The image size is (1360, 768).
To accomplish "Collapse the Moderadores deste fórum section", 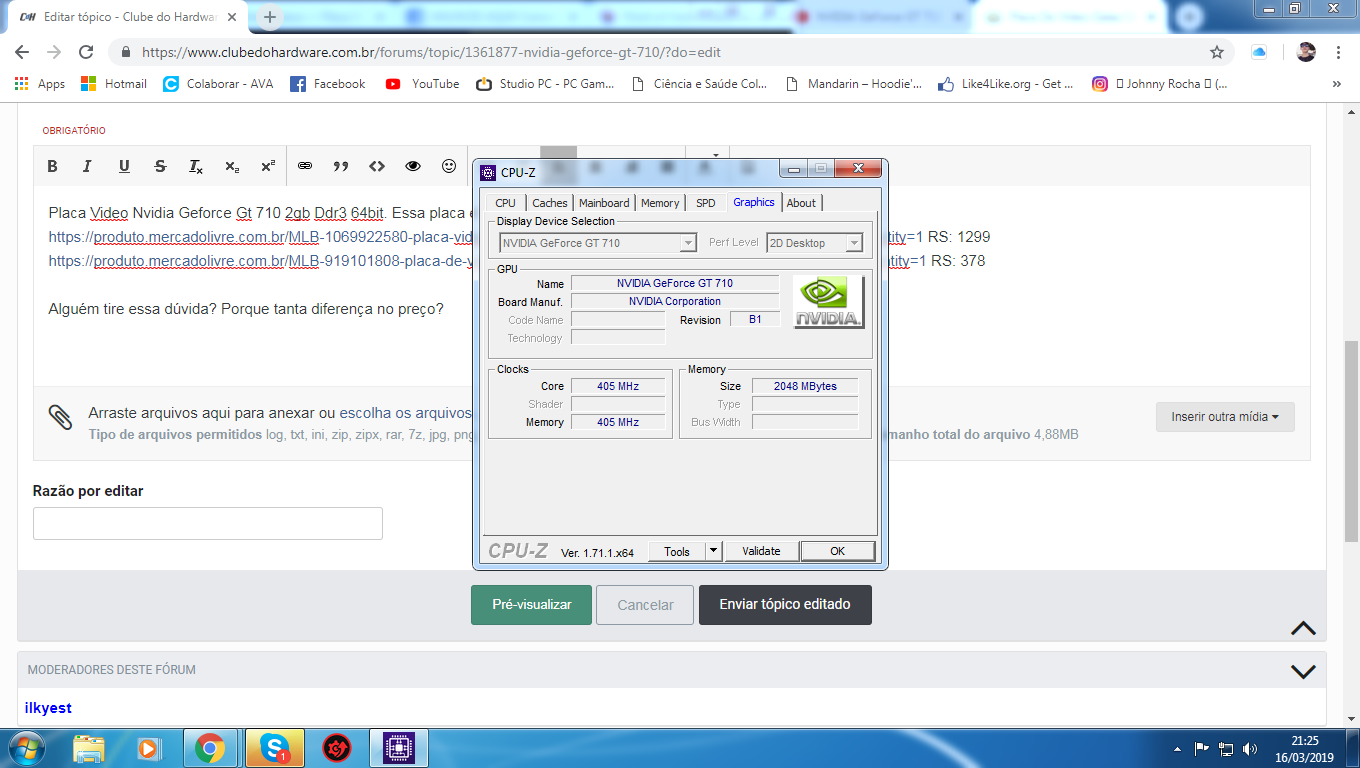I will 1302,671.
